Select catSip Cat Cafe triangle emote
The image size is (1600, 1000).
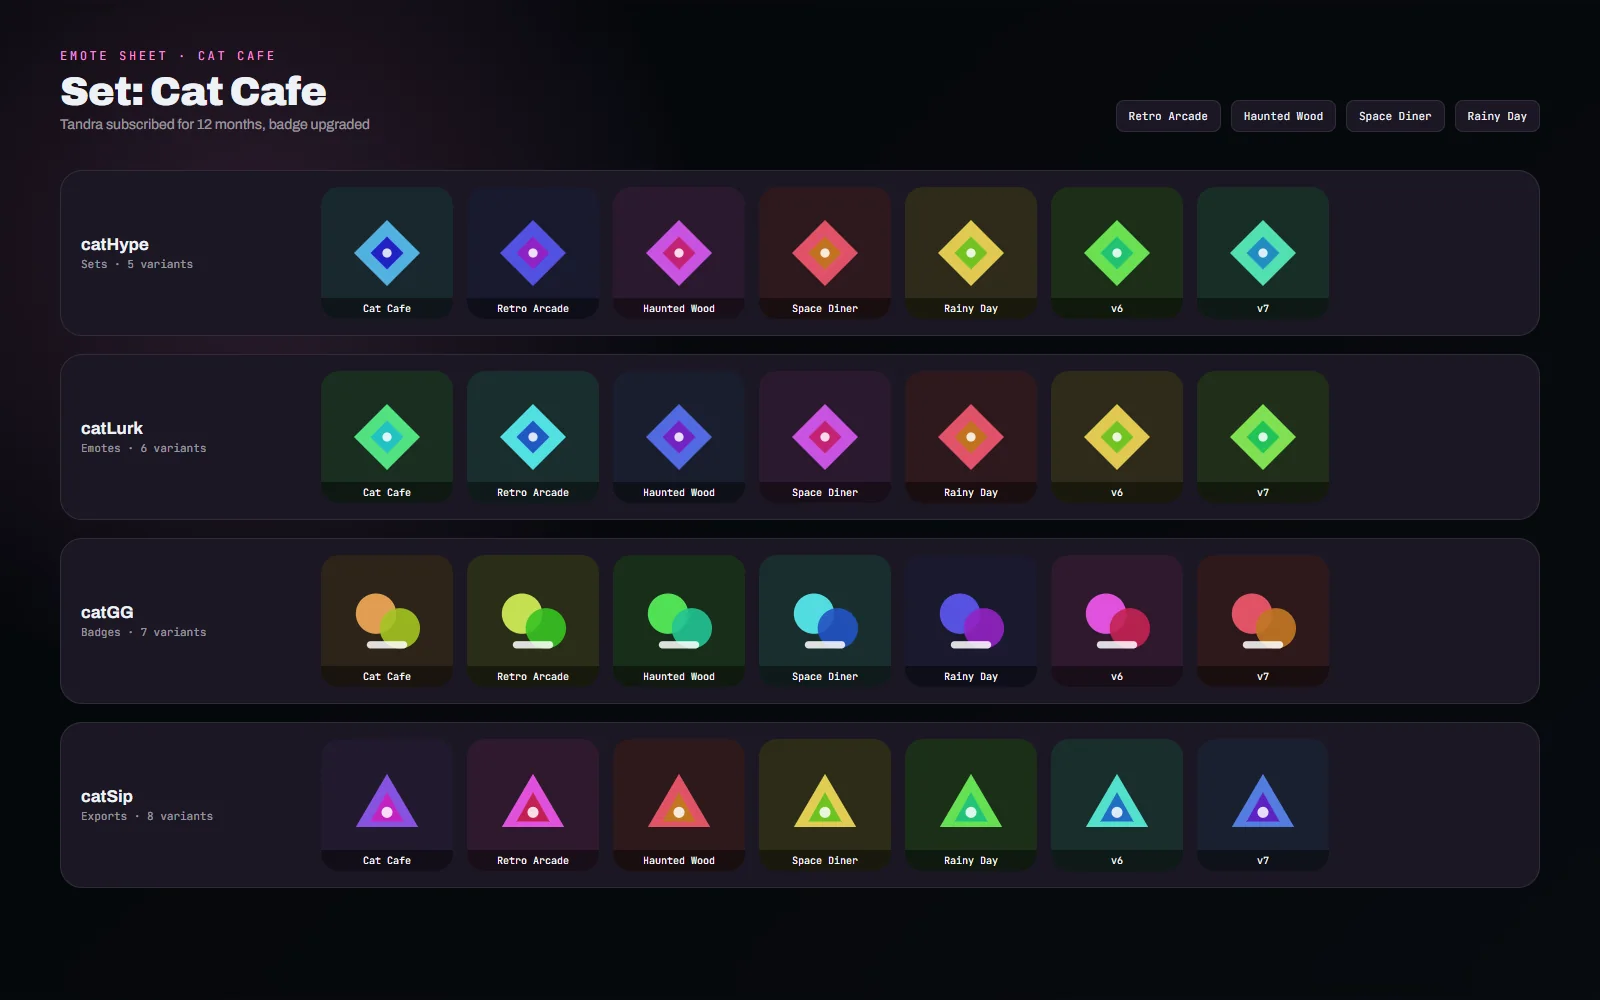coord(387,805)
